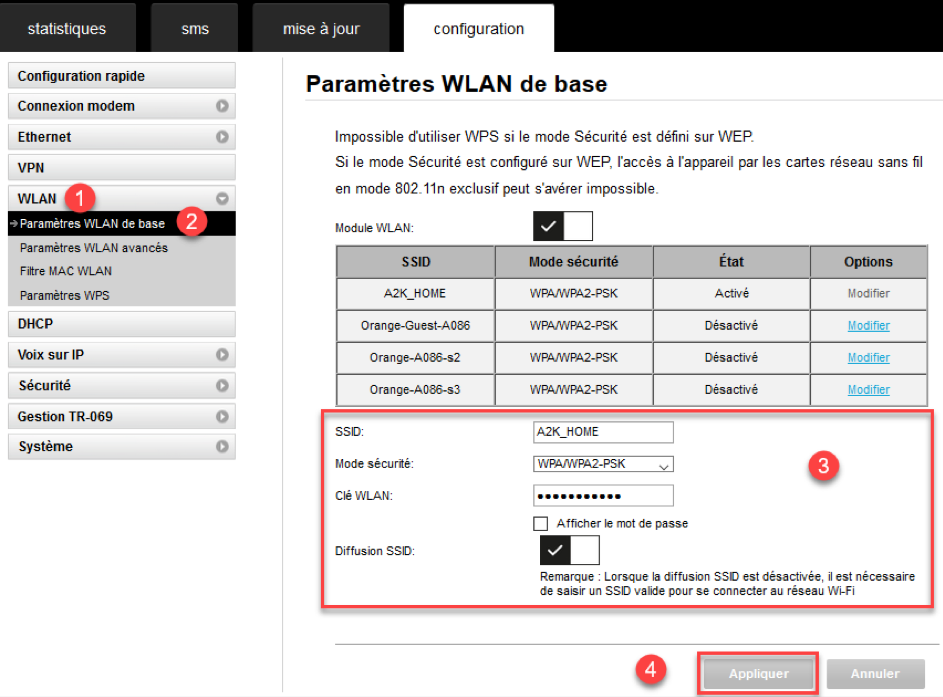Open the statistiques tab
Viewport: 943px width, 697px height.
pyautogui.click(x=66, y=29)
